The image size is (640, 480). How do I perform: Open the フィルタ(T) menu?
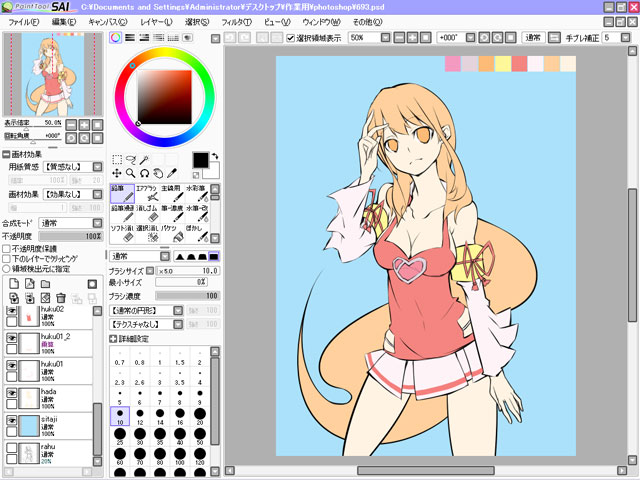[x=236, y=22]
